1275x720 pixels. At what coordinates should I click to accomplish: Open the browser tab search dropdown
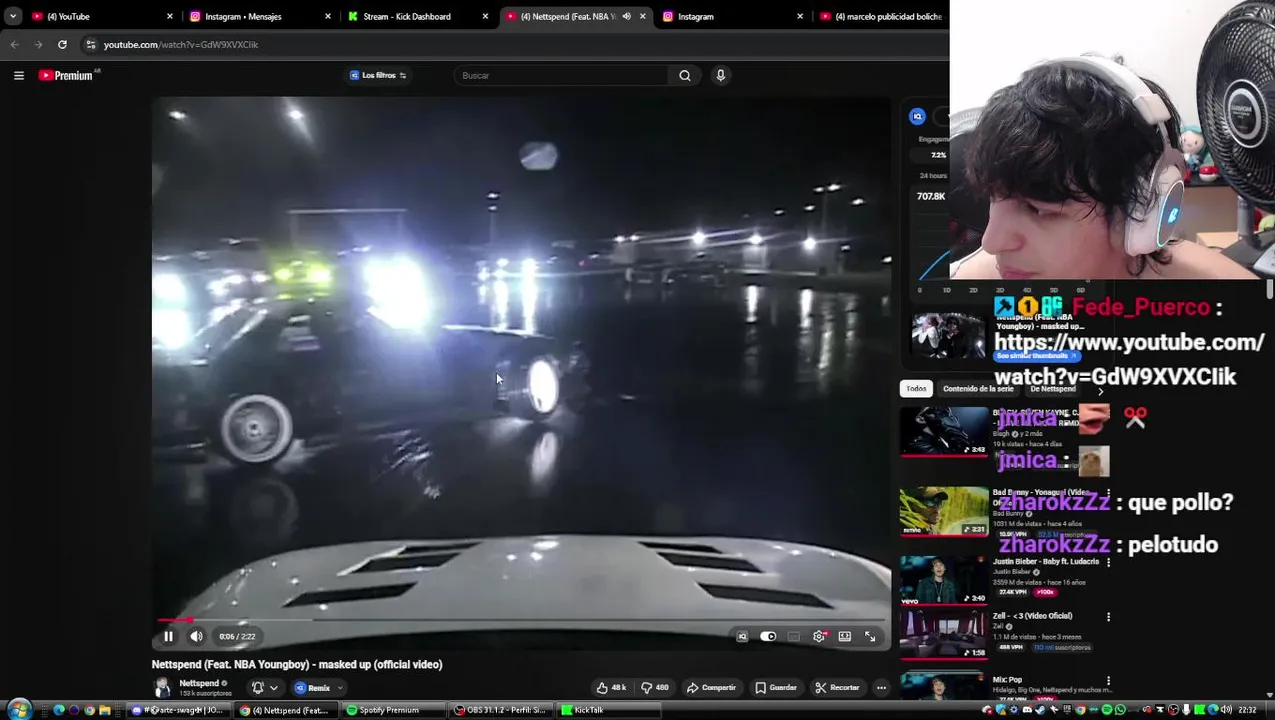(x=12, y=16)
